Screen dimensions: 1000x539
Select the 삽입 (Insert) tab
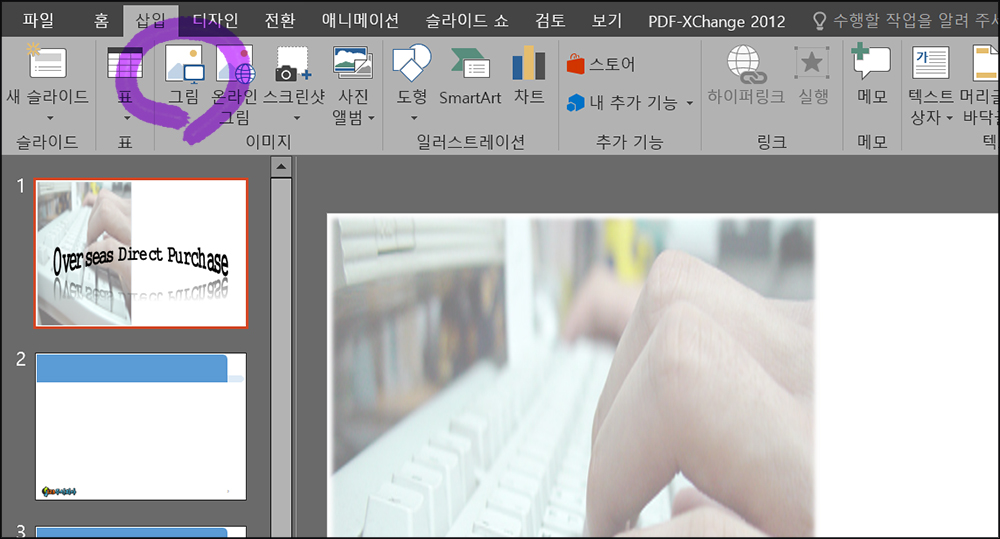pos(151,20)
